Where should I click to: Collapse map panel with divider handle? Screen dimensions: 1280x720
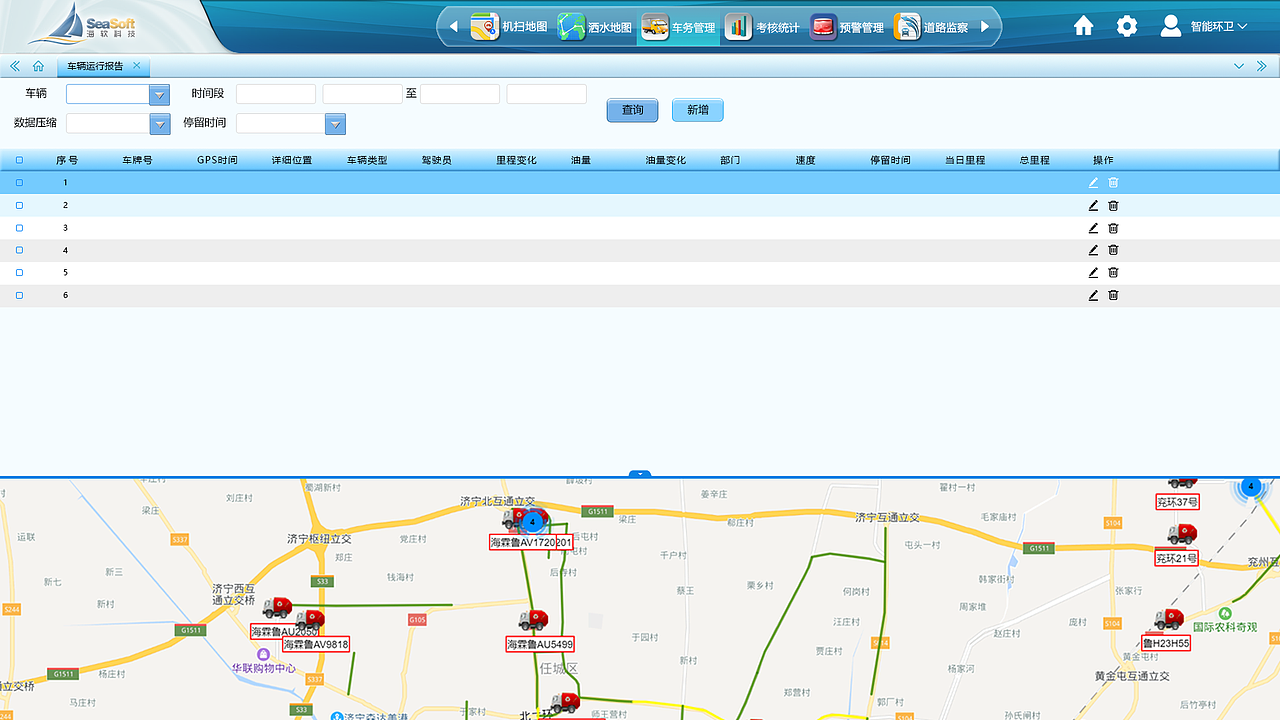[x=640, y=474]
